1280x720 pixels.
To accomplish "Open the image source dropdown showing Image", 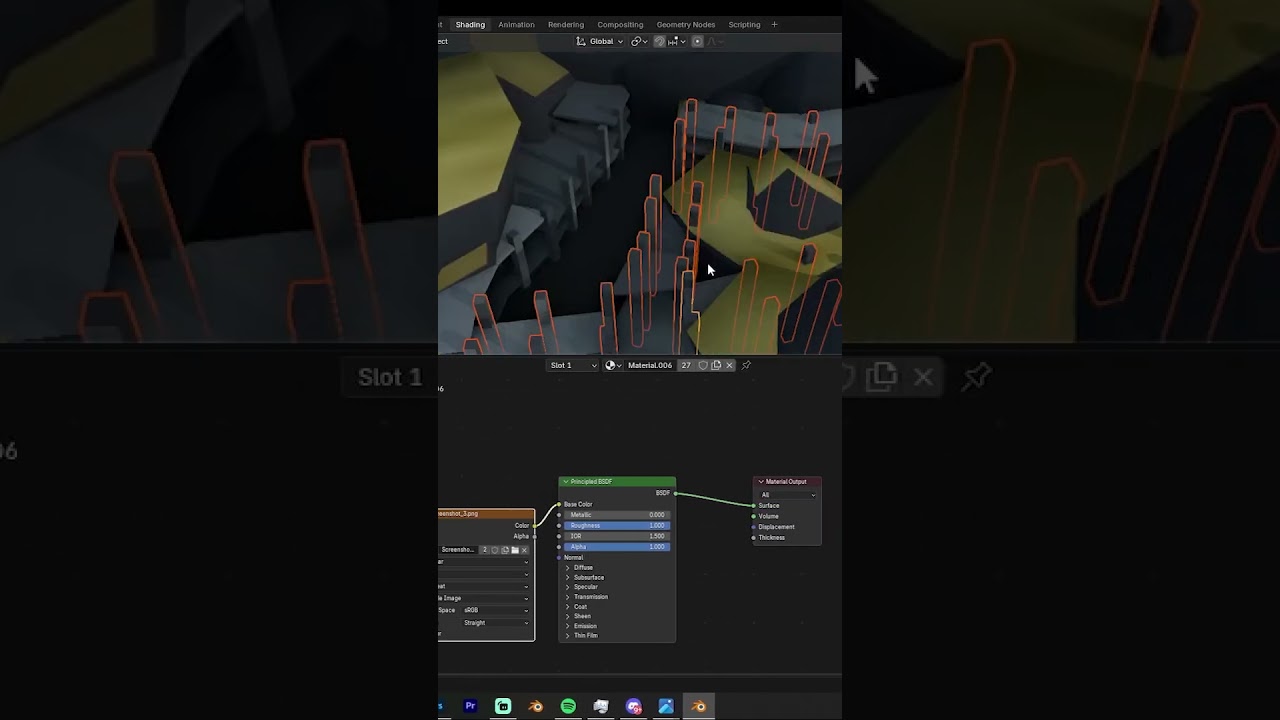I will pyautogui.click(x=484, y=598).
